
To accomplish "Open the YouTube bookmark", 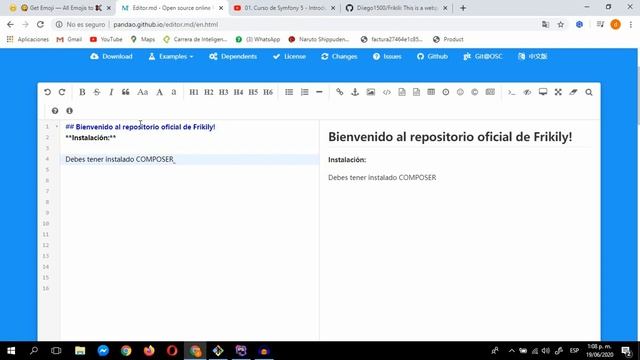I will [x=106, y=39].
